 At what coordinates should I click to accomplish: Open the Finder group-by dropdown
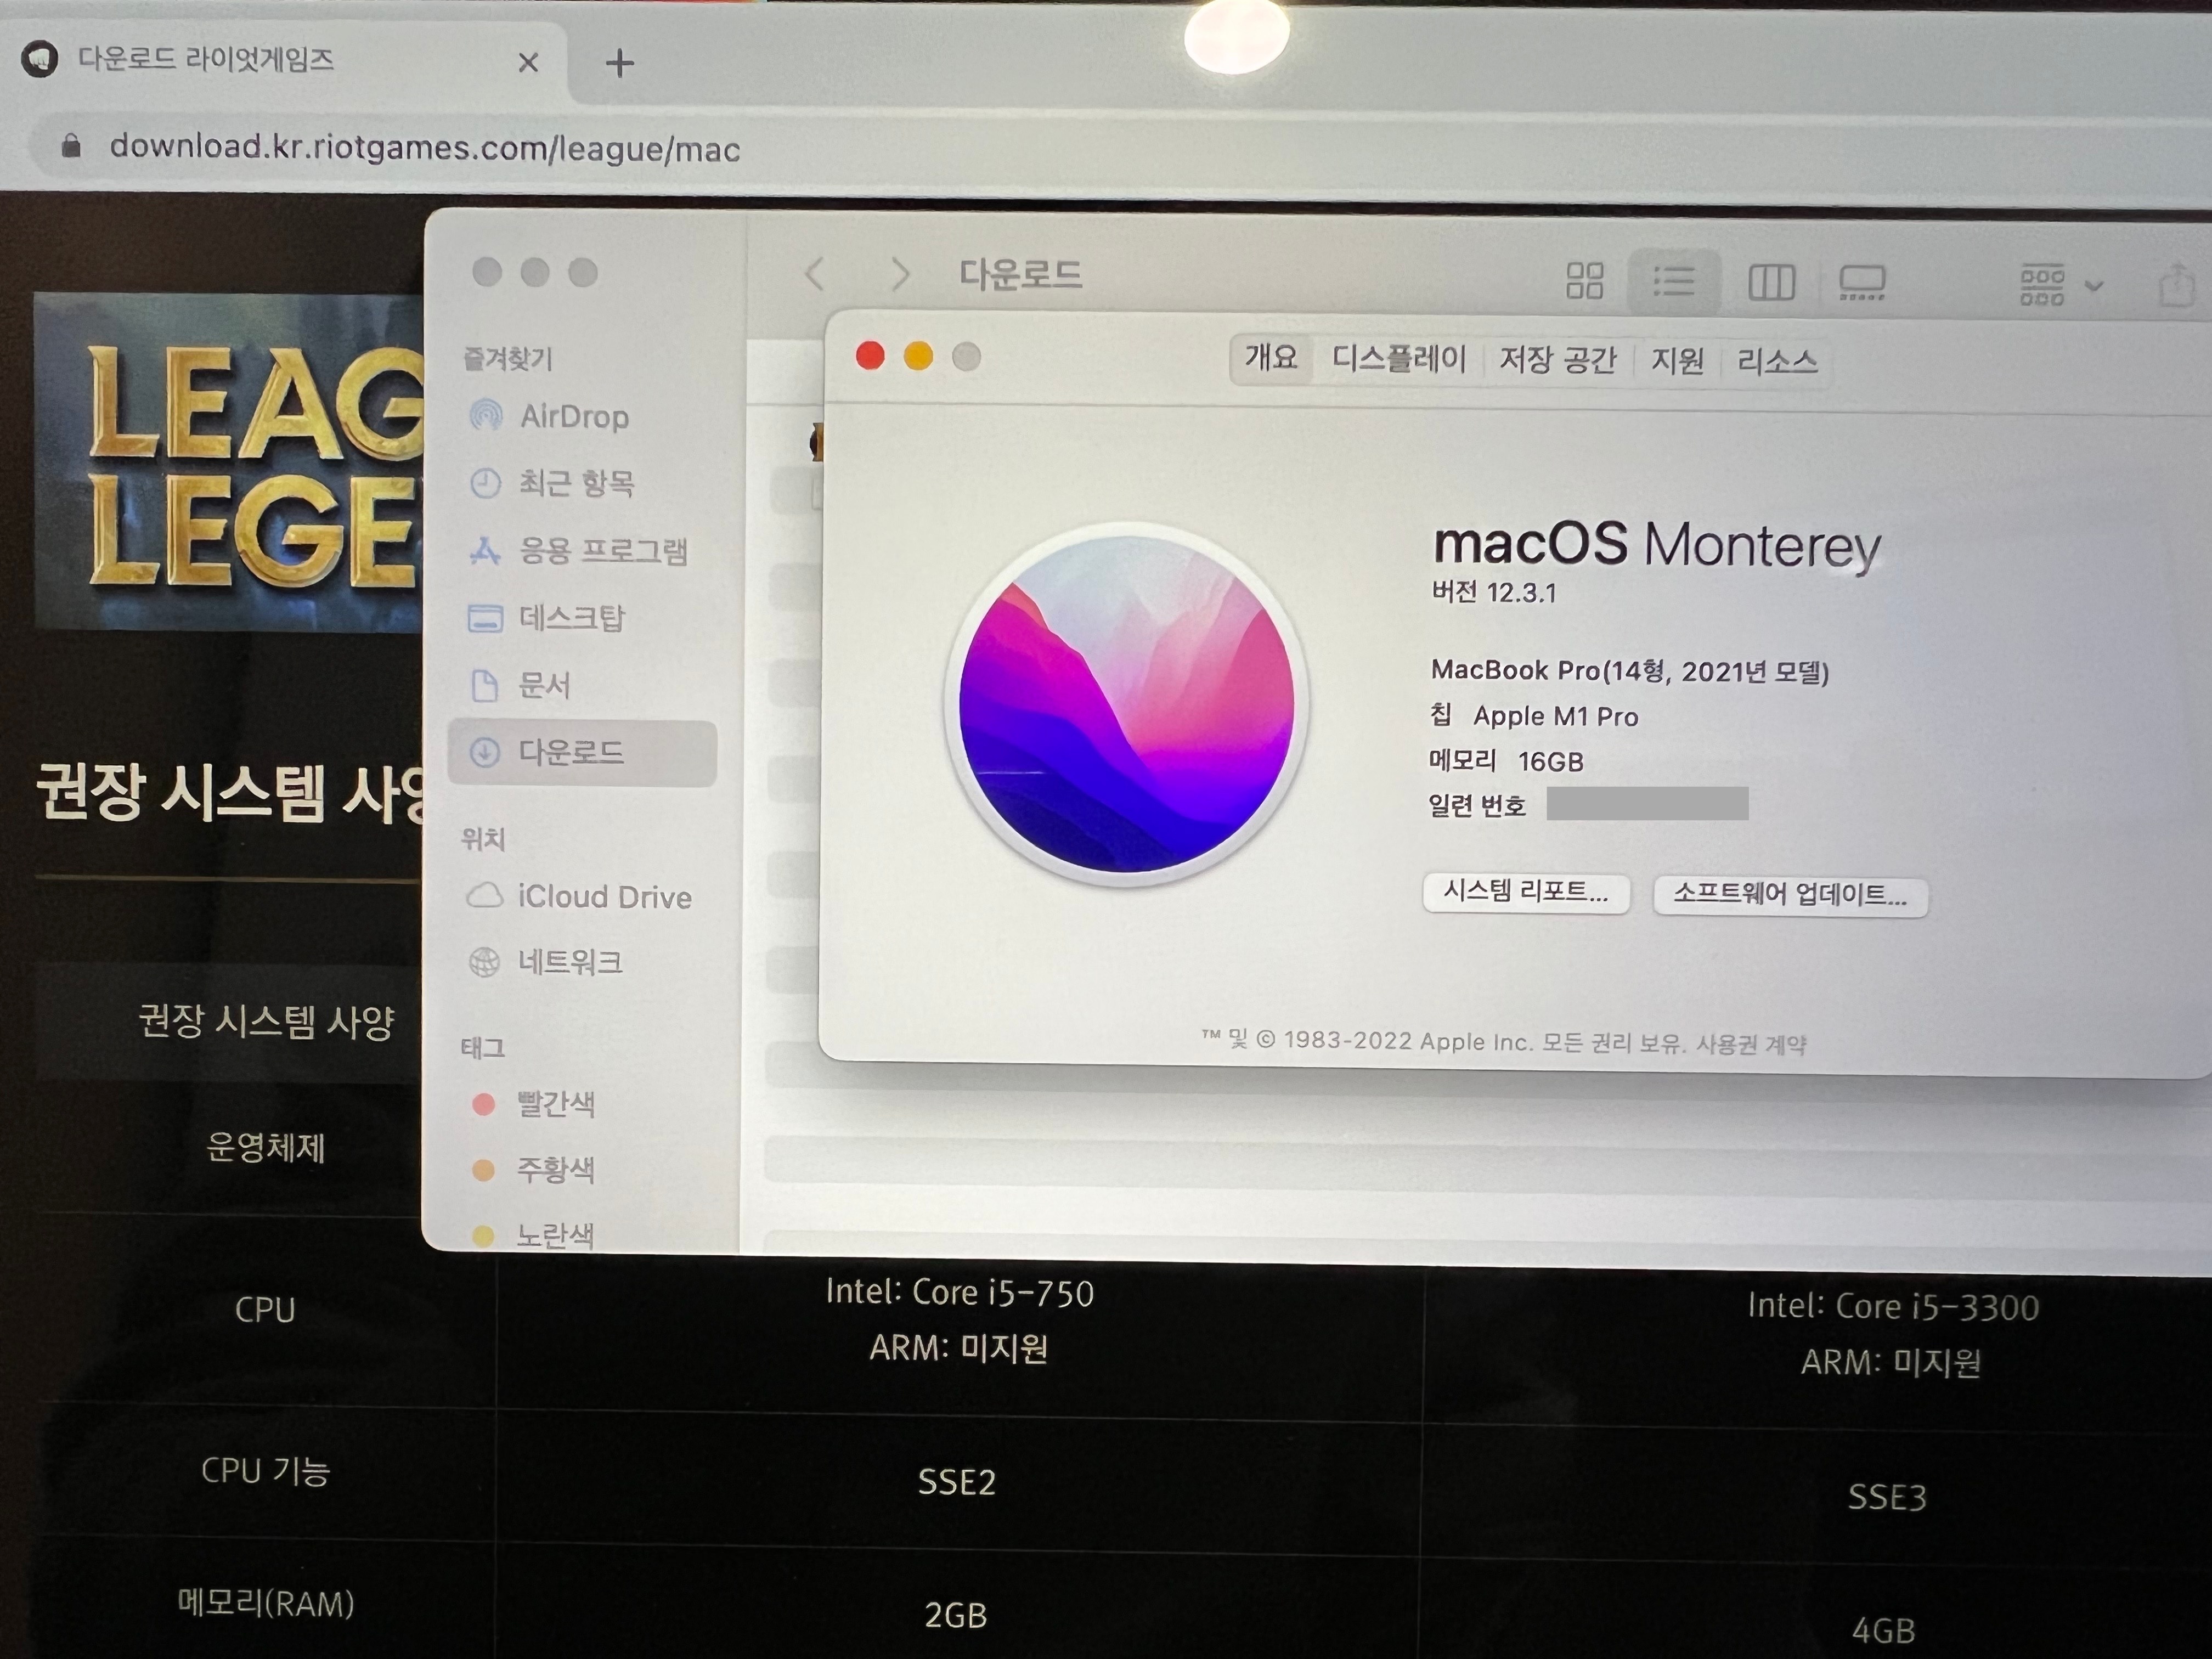[2061, 286]
